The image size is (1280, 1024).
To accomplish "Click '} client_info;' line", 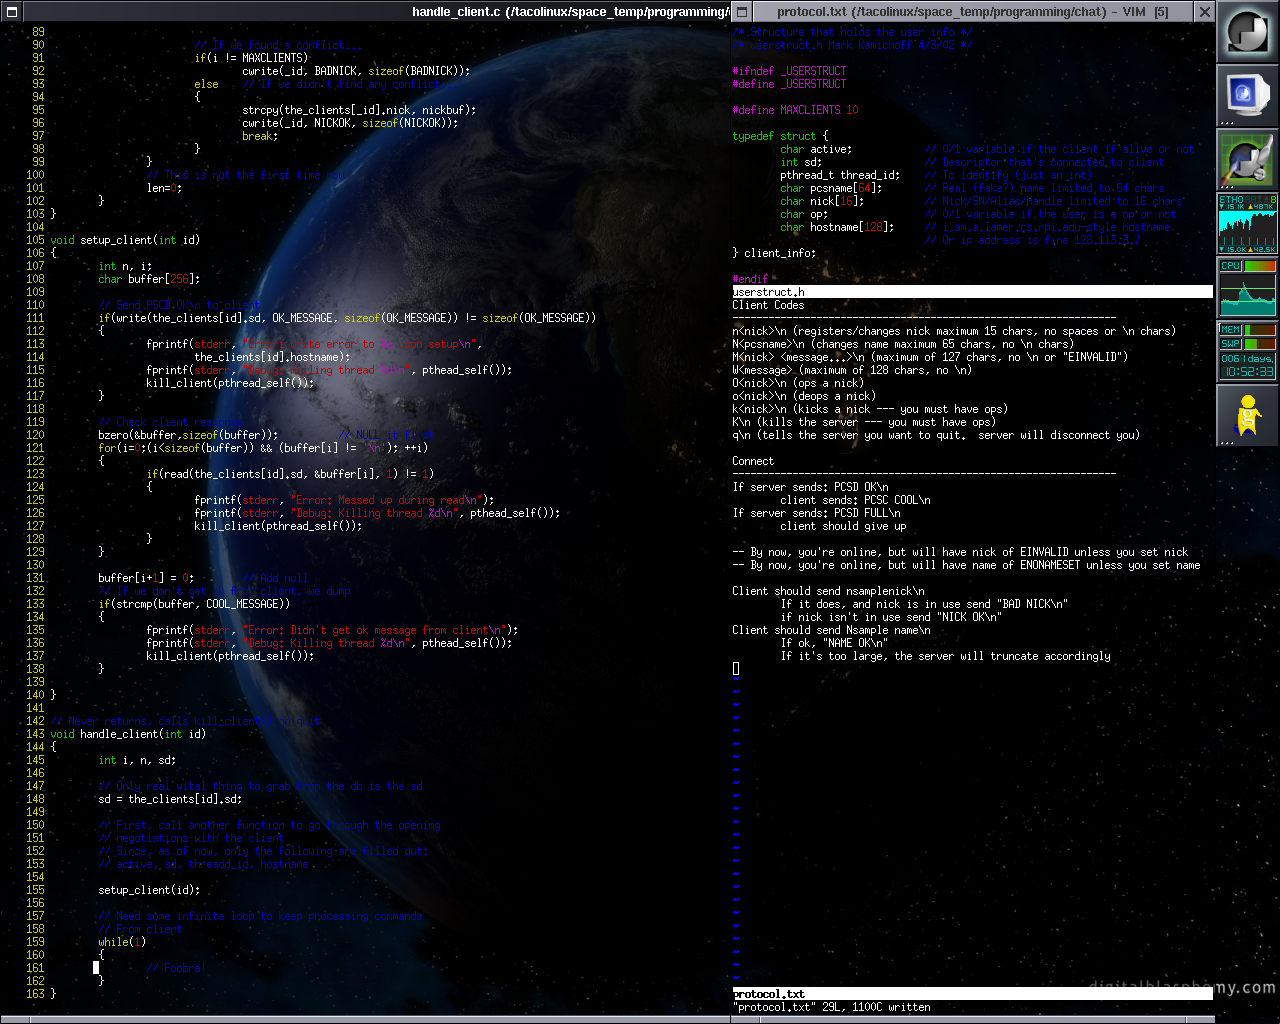I will click(x=774, y=253).
